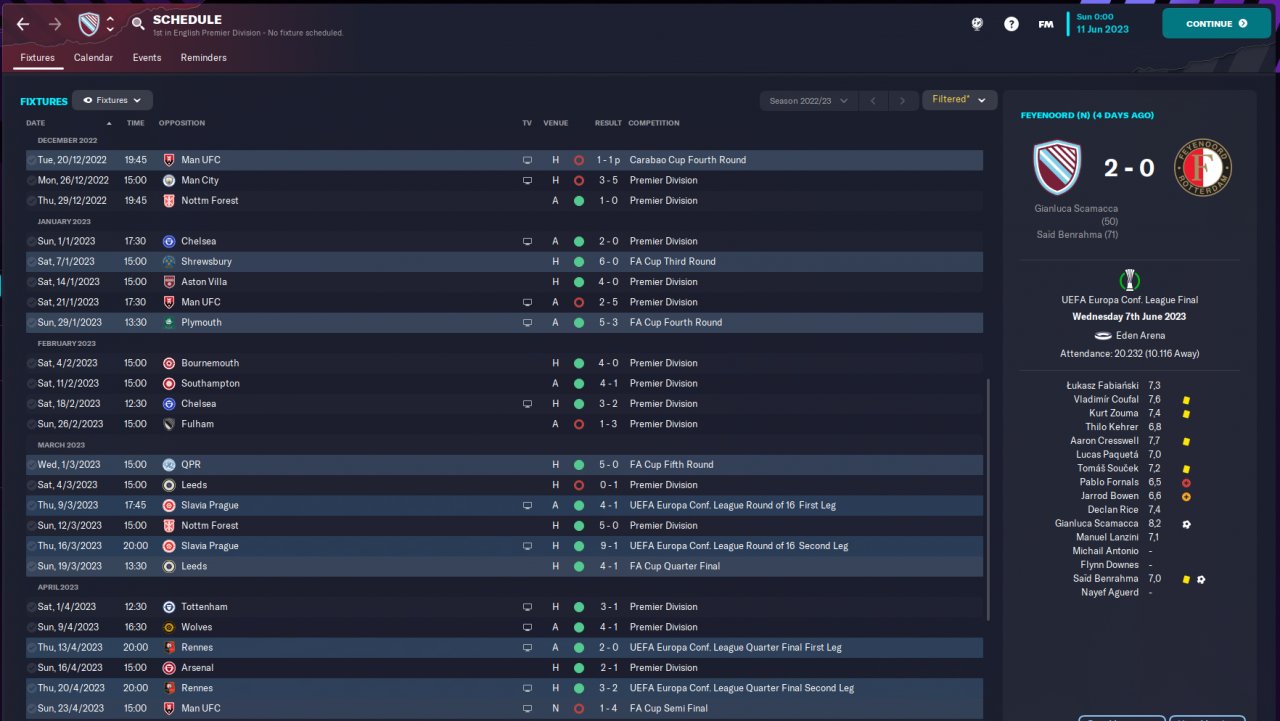Click the Feyenoord club crest
The height and width of the screenshot is (721, 1280).
tap(1202, 167)
